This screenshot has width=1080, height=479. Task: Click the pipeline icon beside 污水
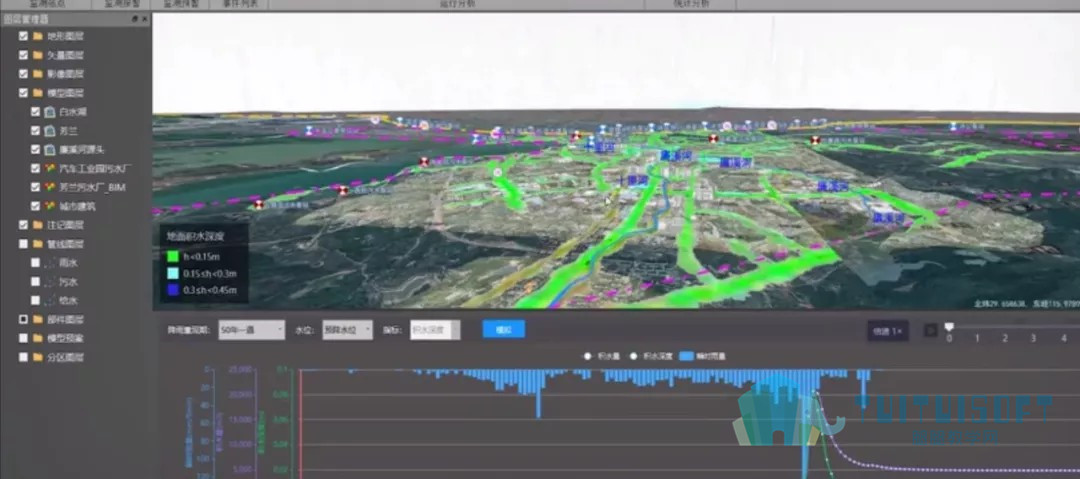(50, 282)
